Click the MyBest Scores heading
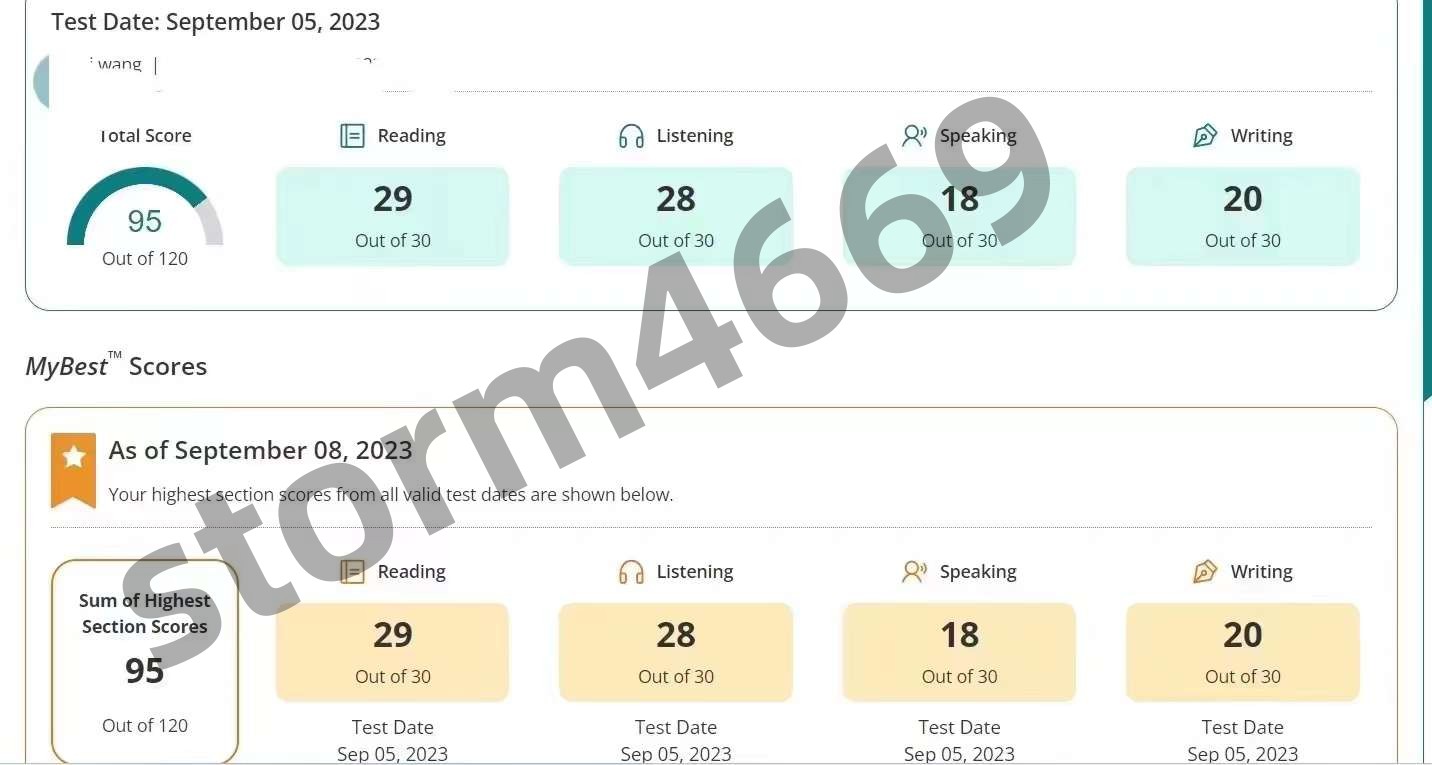Screen dimensions: 1432x765 116,366
